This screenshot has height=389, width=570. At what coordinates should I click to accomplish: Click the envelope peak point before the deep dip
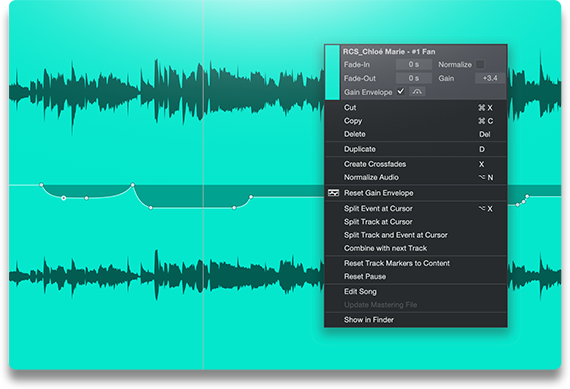[133, 185]
